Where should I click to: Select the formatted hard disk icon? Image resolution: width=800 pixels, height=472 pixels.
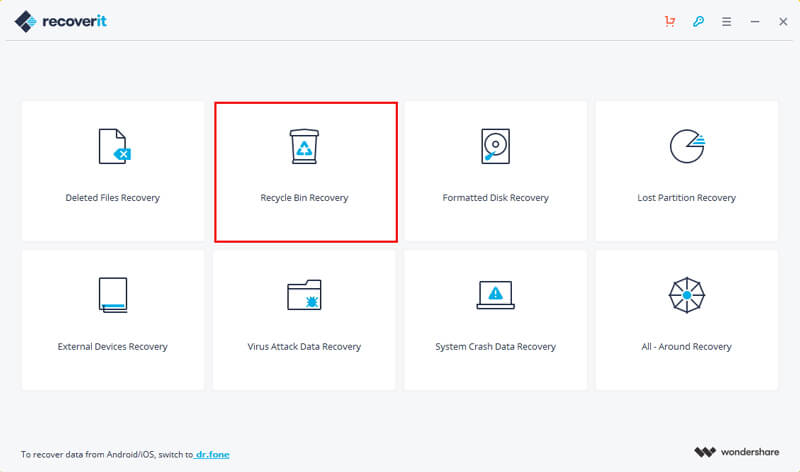pyautogui.click(x=495, y=146)
